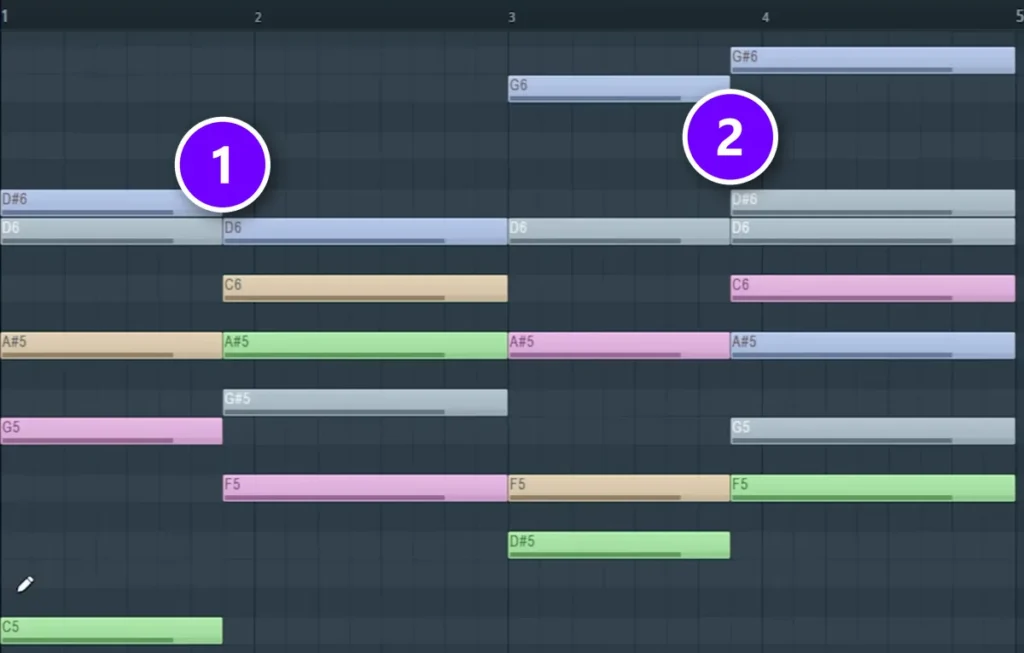Viewport: 1024px width, 653px height.
Task: Select the blue G6 note
Action: (618, 89)
